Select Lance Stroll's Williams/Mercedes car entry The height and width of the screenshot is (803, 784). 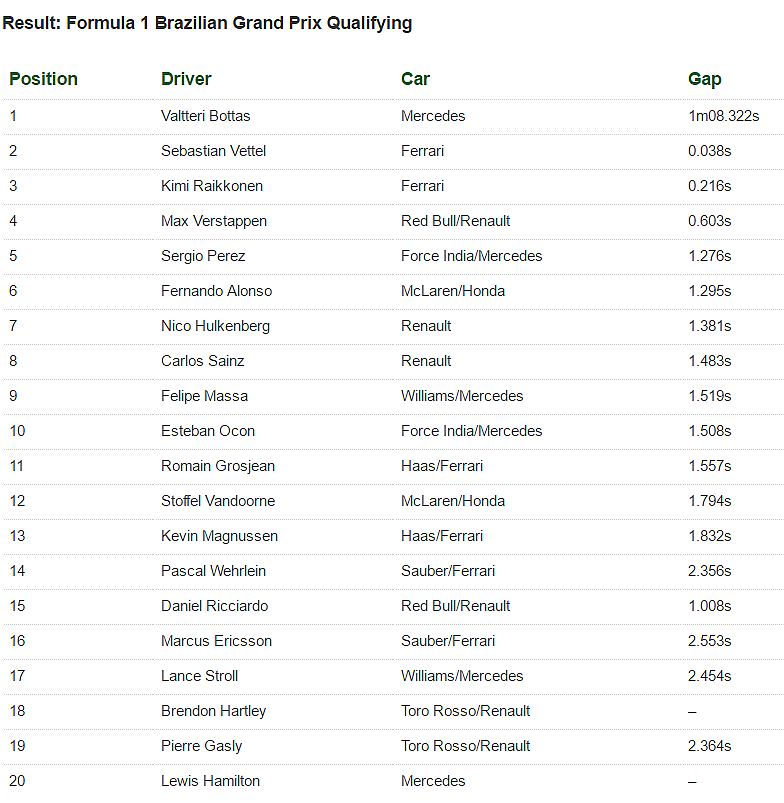462,676
